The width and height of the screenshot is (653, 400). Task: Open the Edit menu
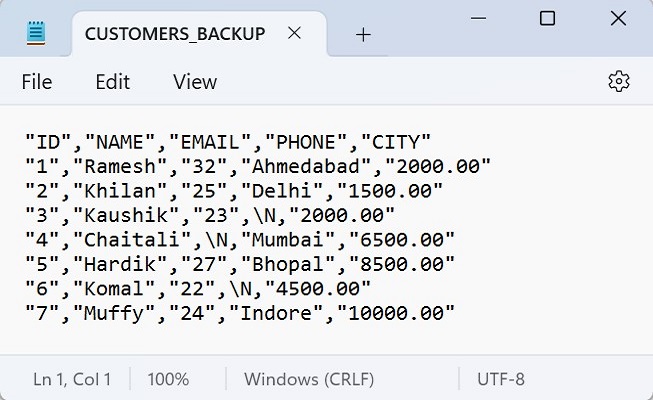pos(113,82)
